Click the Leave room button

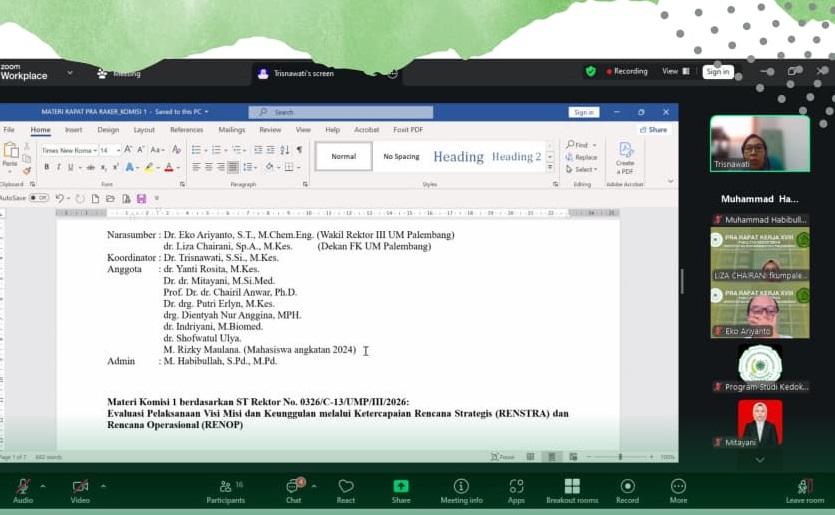[804, 488]
